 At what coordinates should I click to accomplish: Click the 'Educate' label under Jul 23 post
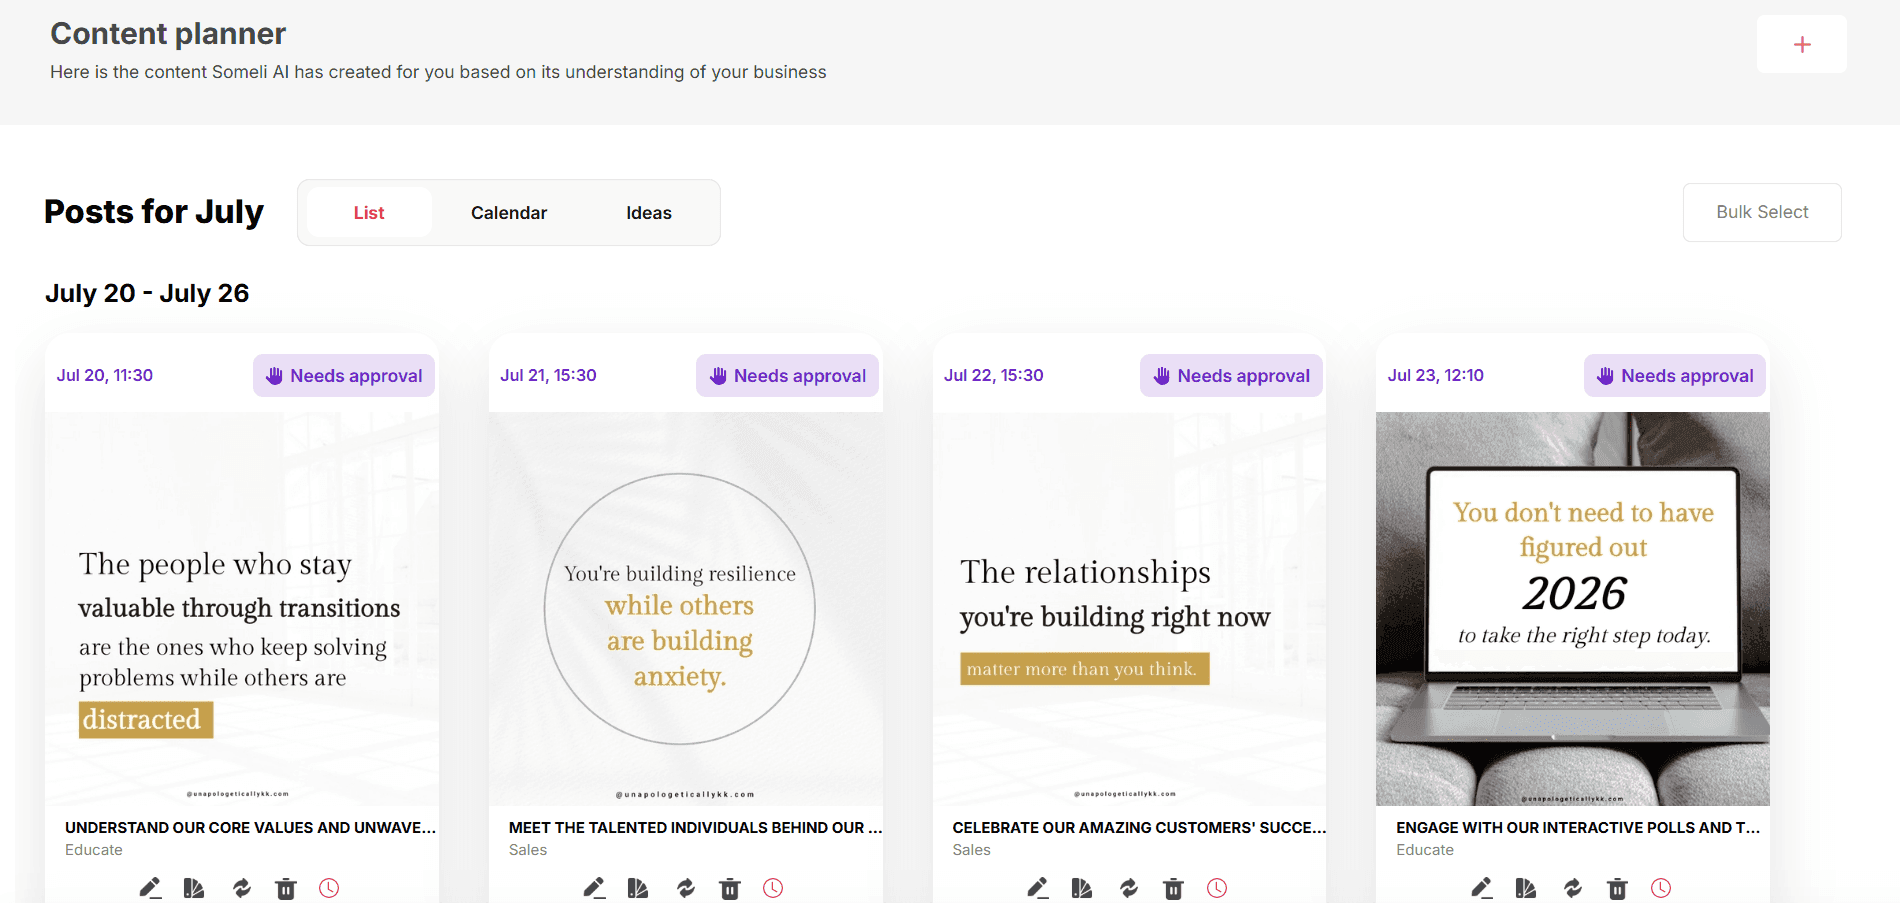[1425, 849]
